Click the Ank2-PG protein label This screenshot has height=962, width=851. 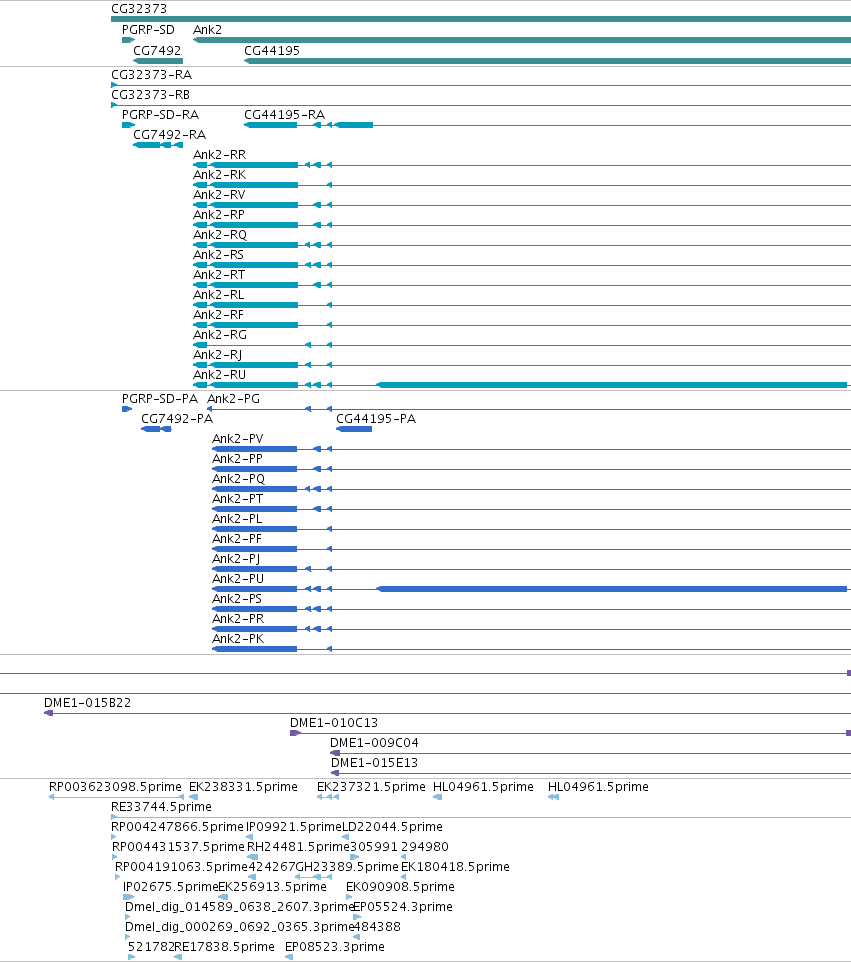click(x=233, y=399)
